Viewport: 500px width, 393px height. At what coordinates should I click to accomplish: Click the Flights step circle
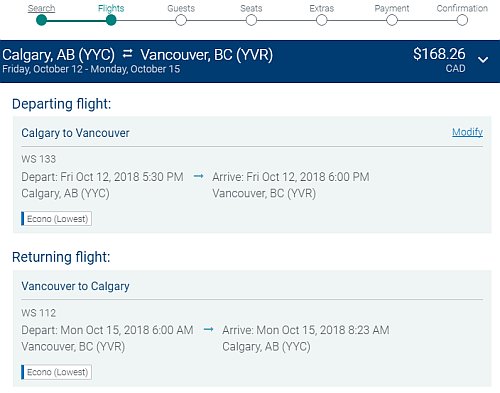click(x=111, y=20)
